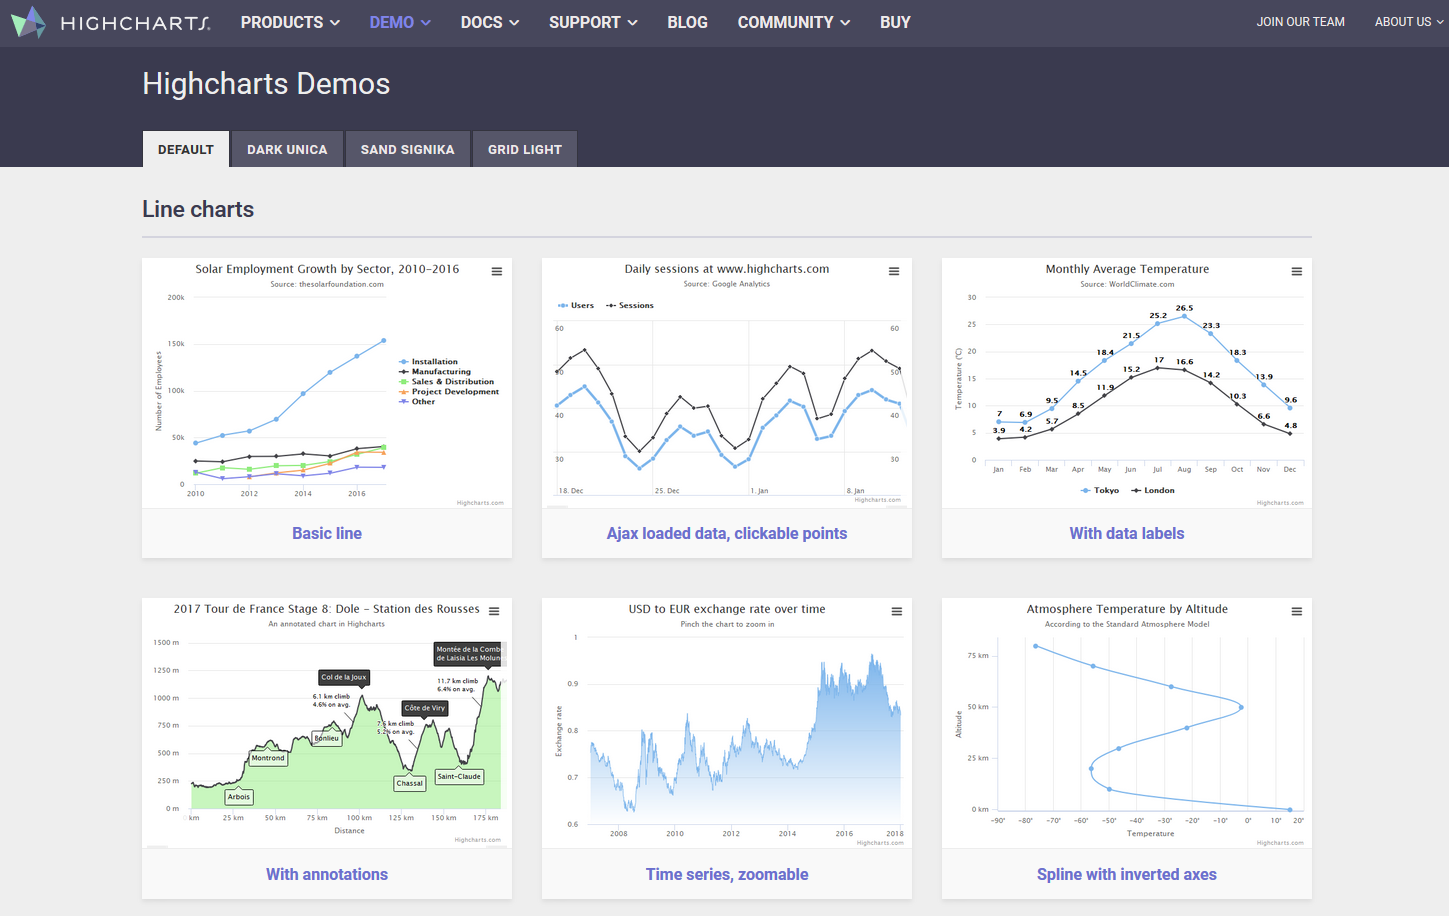The height and width of the screenshot is (916, 1449).
Task: Switch to the GRID LIGHT theme tab
Action: click(x=525, y=149)
